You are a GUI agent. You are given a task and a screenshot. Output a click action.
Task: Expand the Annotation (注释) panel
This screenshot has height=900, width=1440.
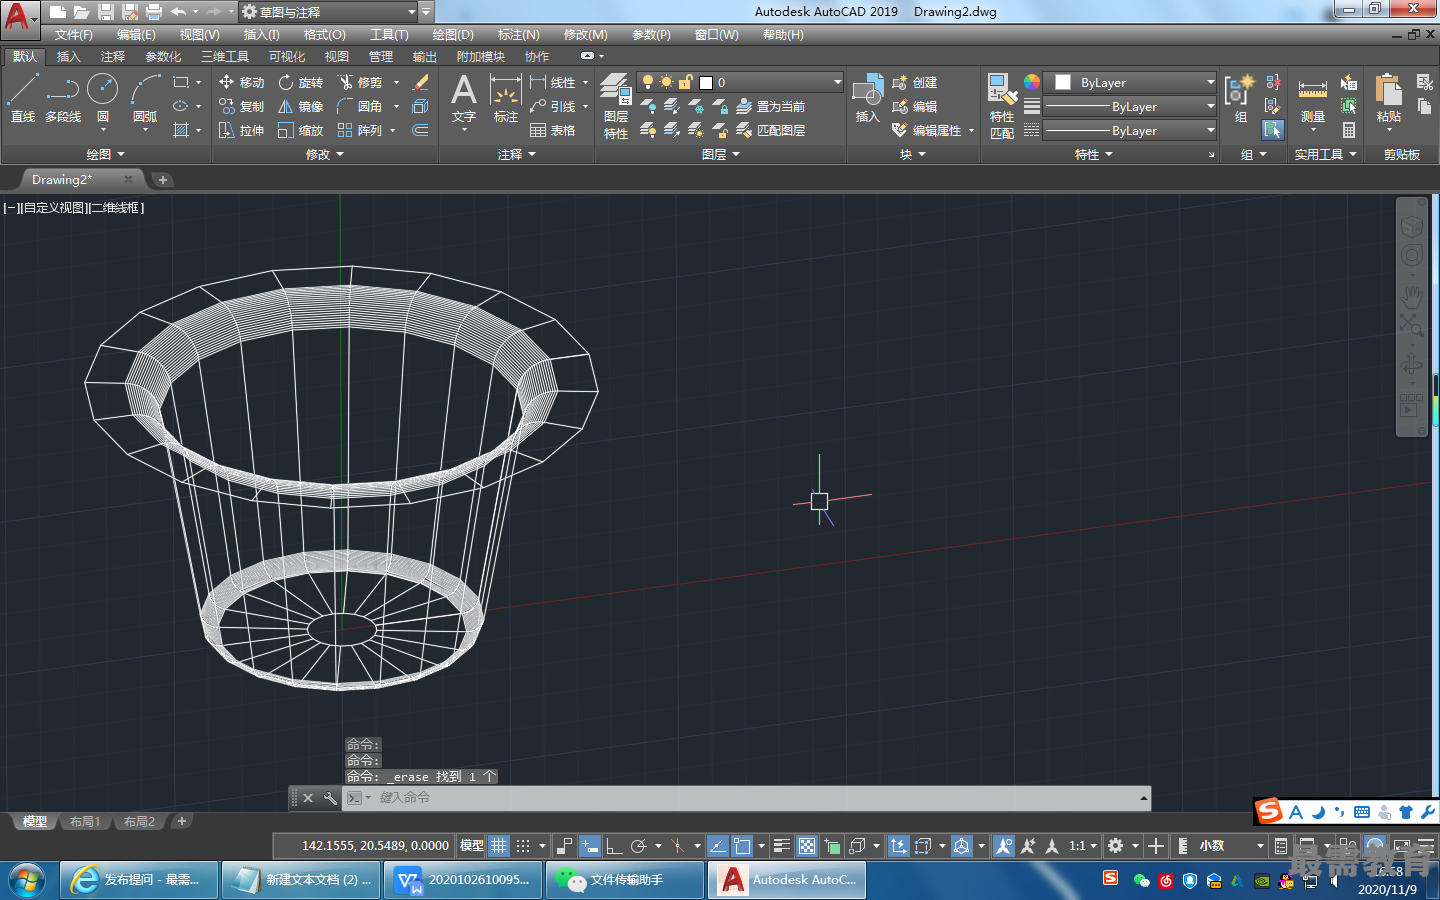click(x=517, y=154)
